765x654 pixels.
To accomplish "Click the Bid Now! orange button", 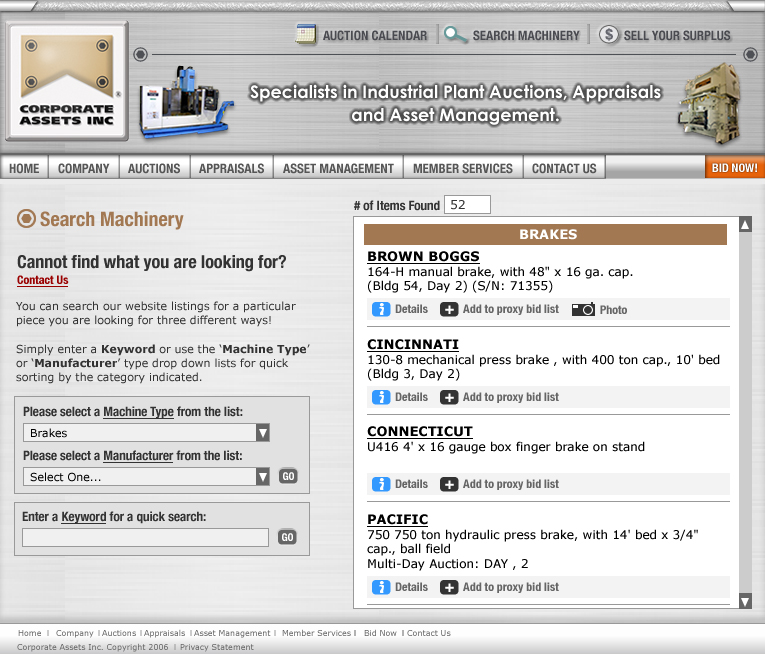I will (734, 168).
